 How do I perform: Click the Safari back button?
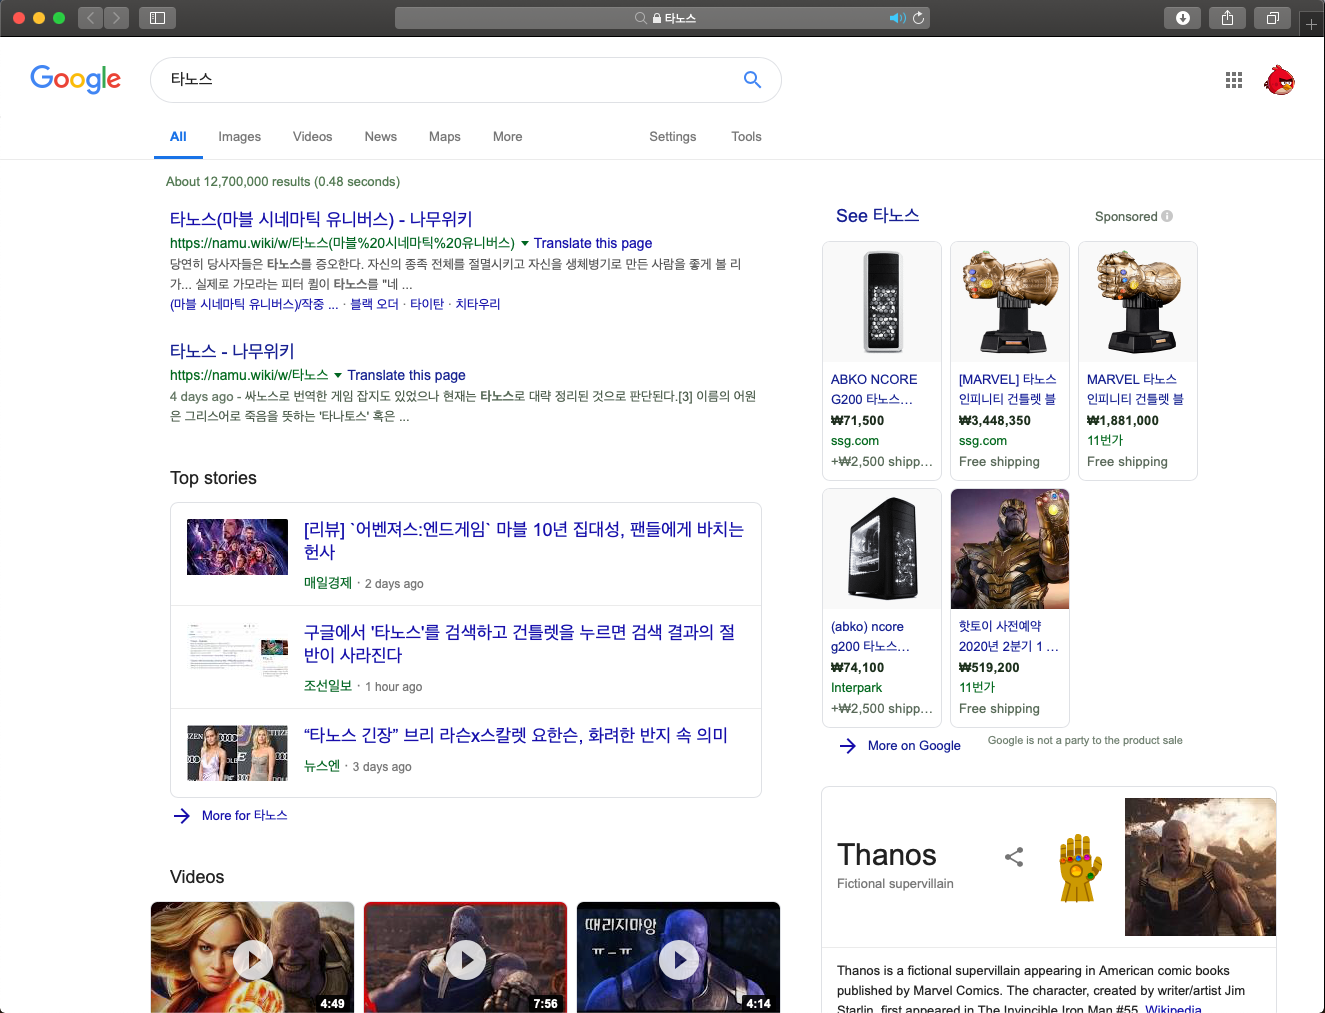(x=91, y=18)
